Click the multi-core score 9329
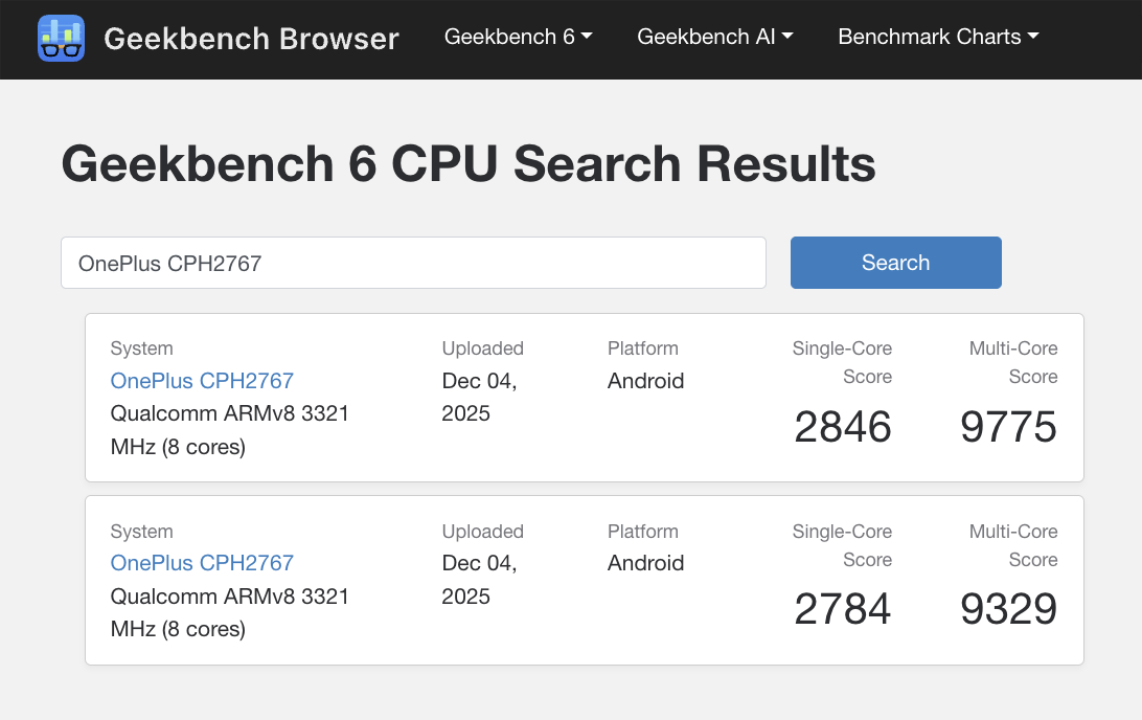Screen dimensions: 1142x720 point(1008,609)
